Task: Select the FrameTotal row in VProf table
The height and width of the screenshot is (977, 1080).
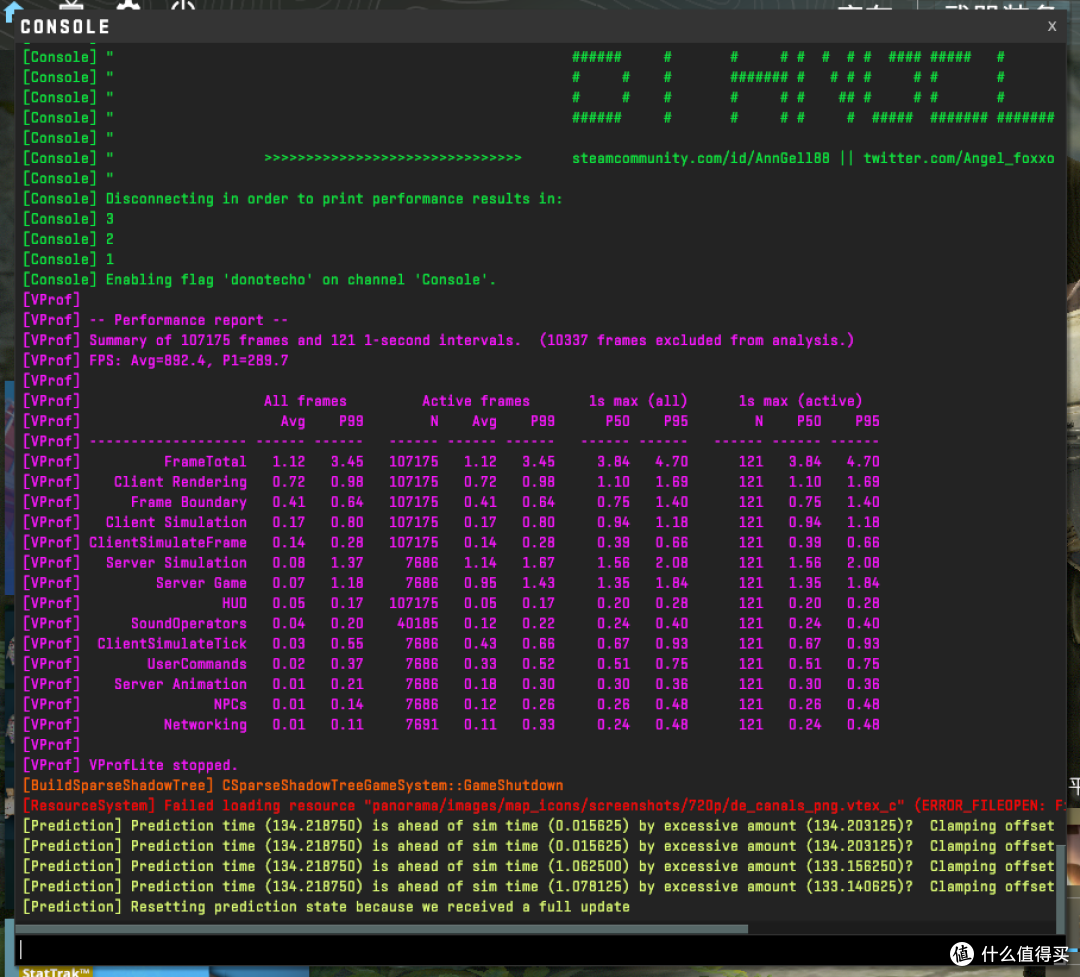Action: 451,462
